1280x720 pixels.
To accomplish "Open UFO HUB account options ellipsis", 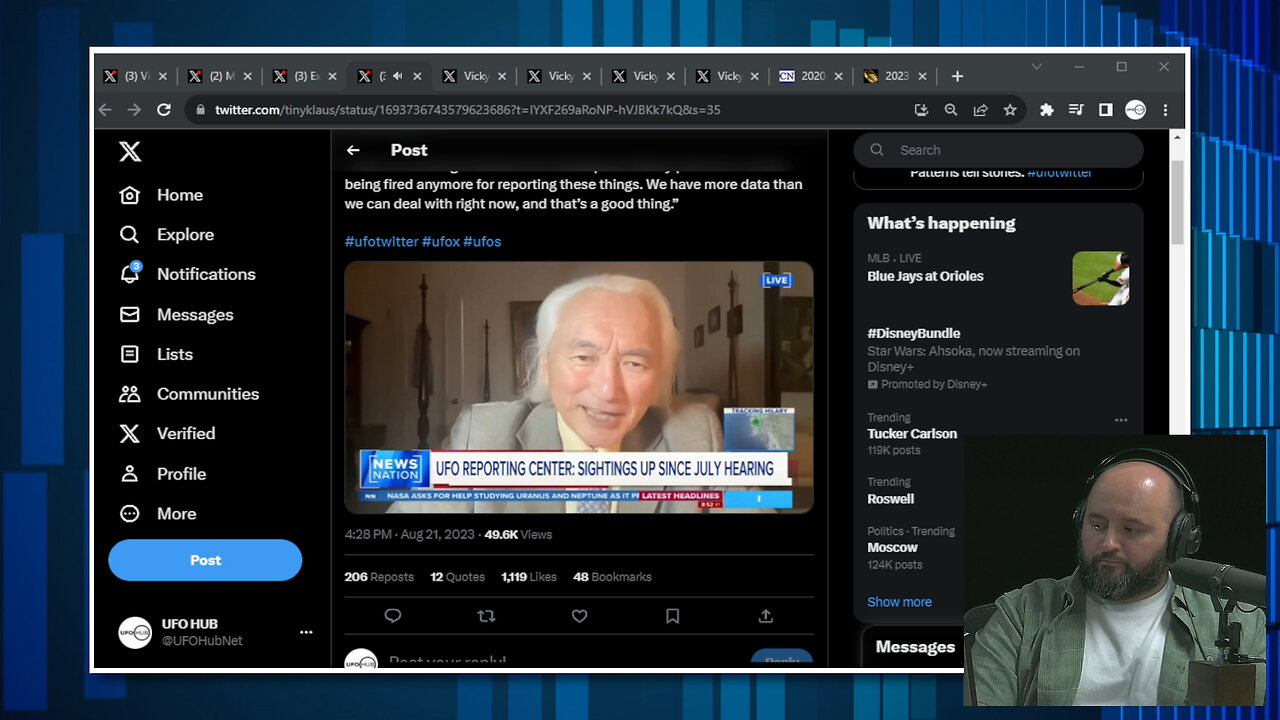I will click(306, 632).
